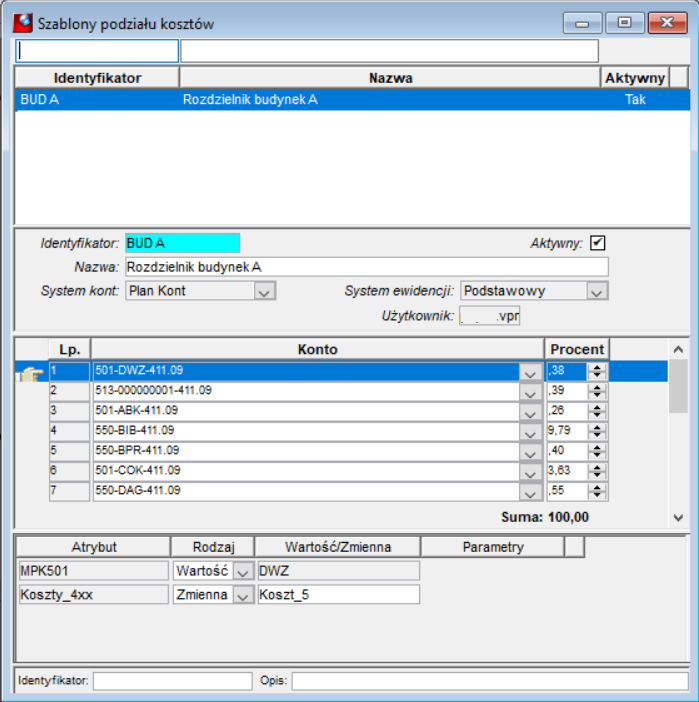Click percent stepper for row 1
699x702 pixels.
[597, 371]
